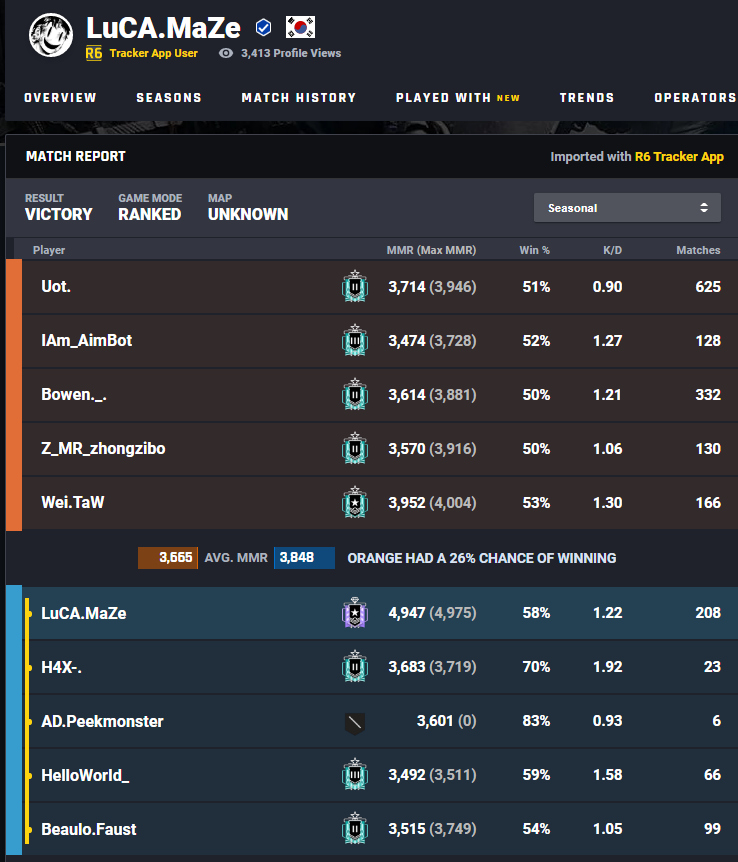Click Uot.'s matches count 625
738x862 pixels.
[x=708, y=286]
